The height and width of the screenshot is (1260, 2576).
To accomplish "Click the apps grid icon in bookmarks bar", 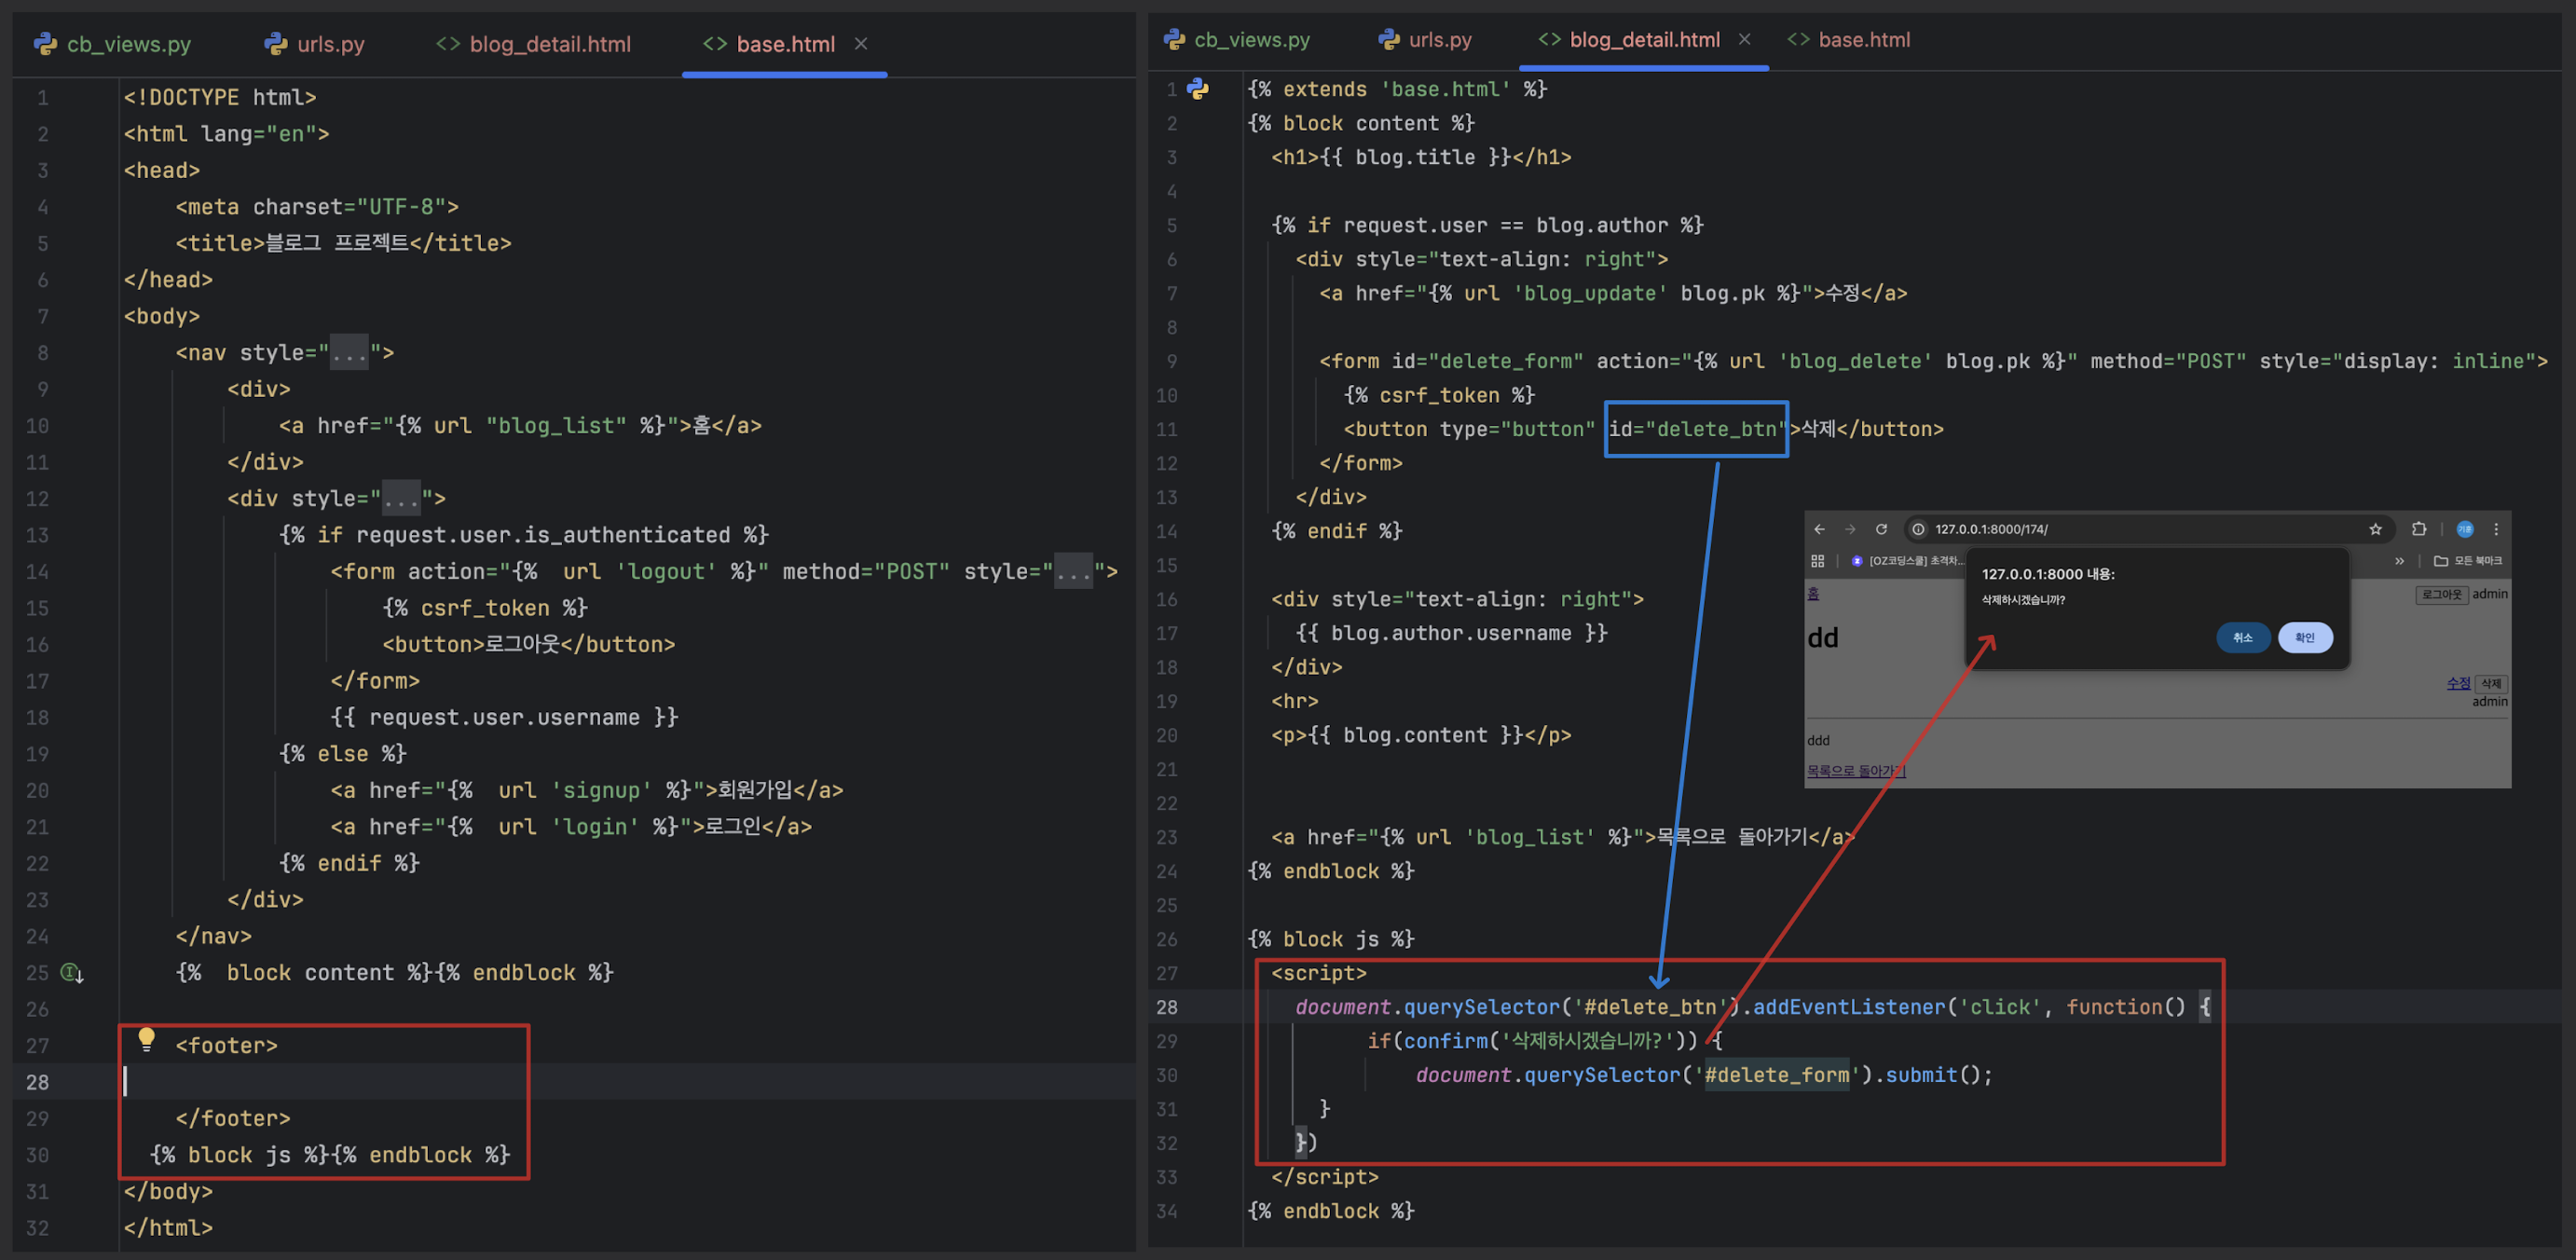I will click(x=1817, y=561).
